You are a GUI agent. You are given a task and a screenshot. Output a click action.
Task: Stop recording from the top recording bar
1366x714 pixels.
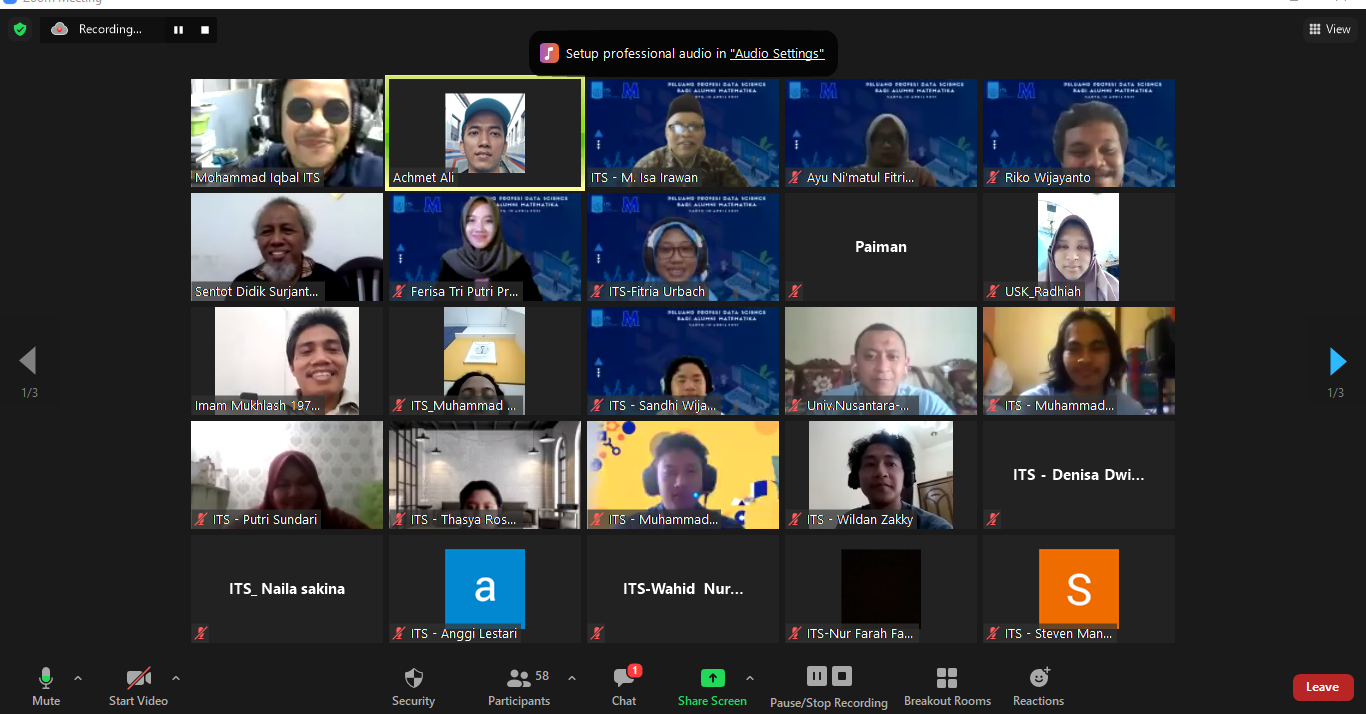(x=205, y=30)
